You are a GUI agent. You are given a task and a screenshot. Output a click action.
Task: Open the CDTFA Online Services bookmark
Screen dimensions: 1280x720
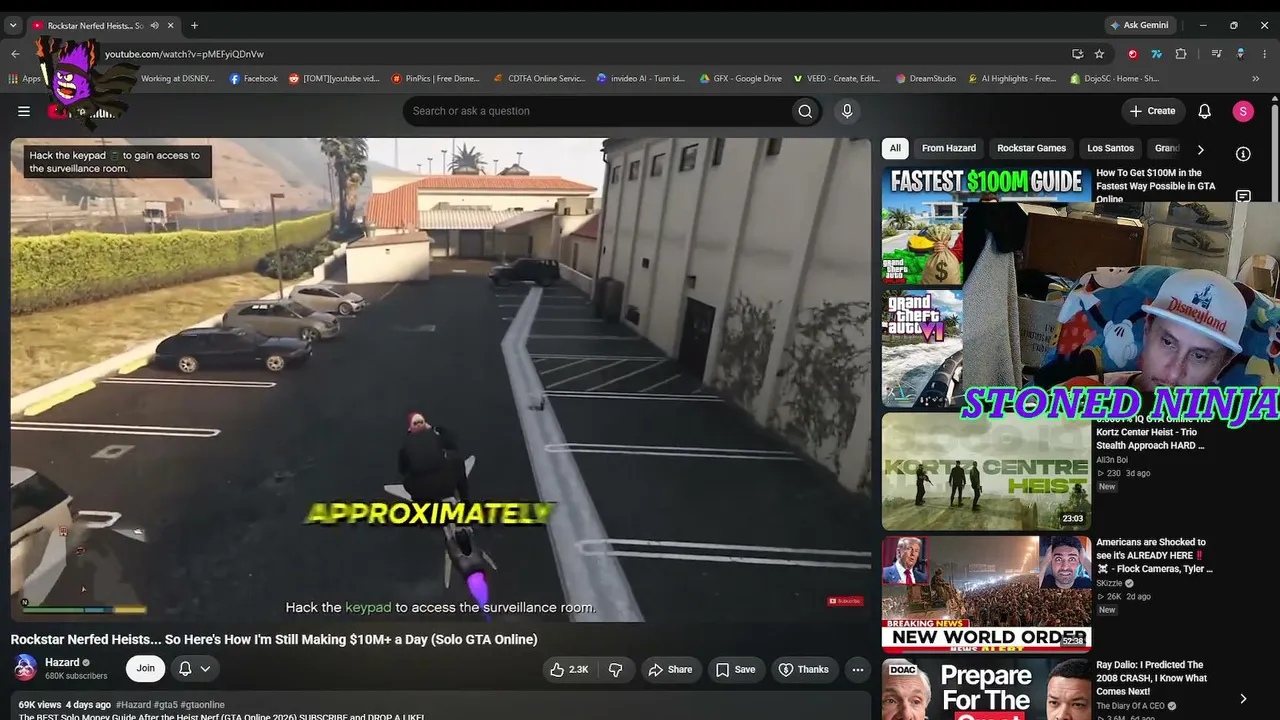click(x=541, y=78)
